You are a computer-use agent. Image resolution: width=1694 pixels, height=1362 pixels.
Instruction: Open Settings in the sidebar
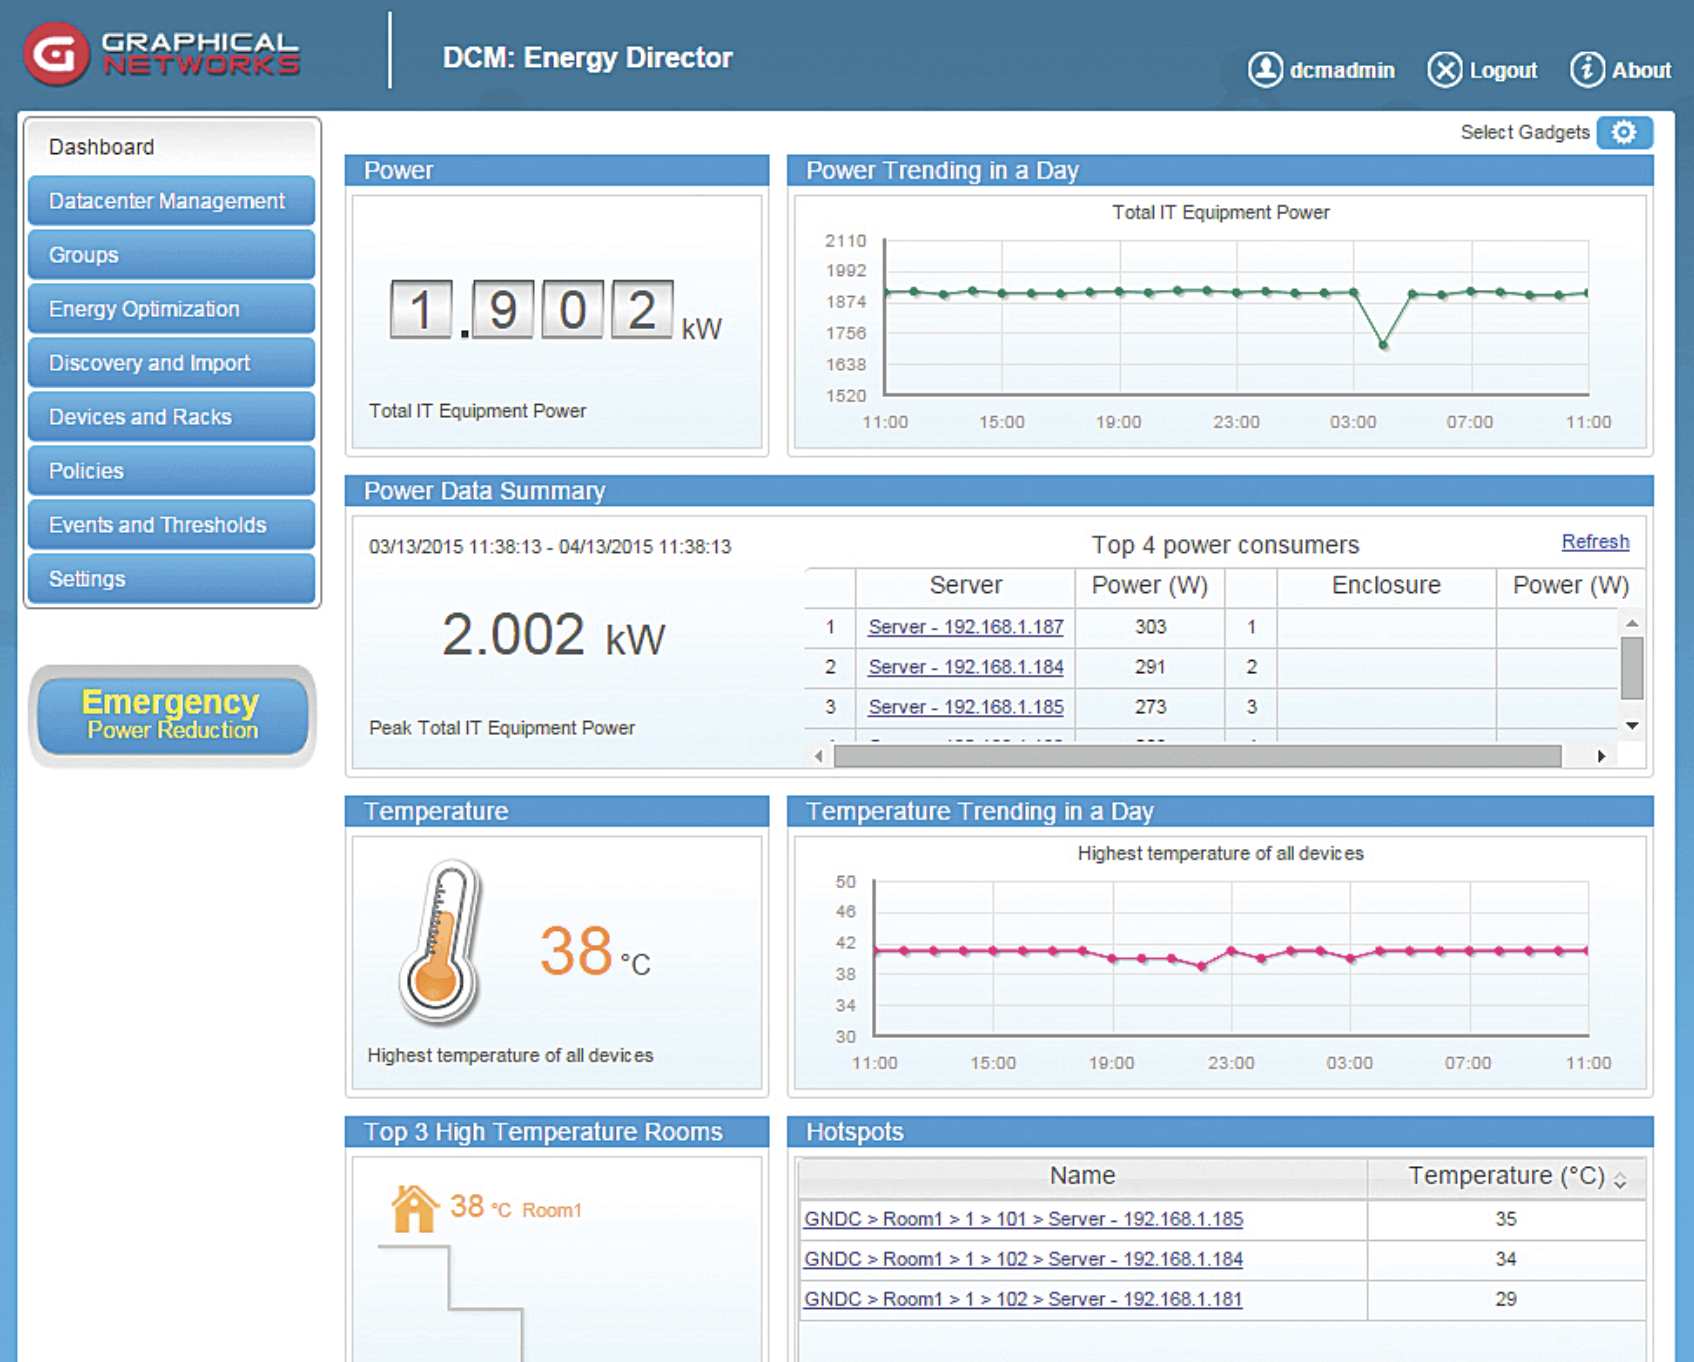[172, 579]
